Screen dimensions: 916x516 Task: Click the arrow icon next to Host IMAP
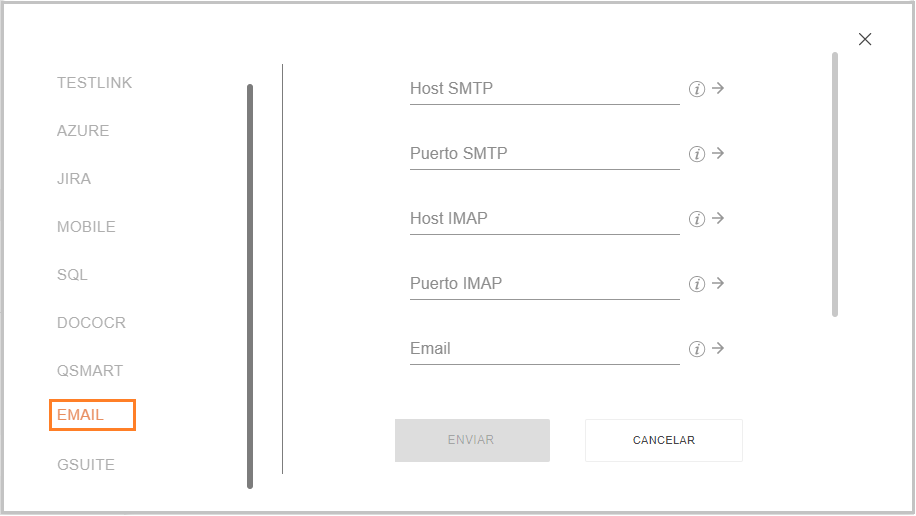click(718, 218)
